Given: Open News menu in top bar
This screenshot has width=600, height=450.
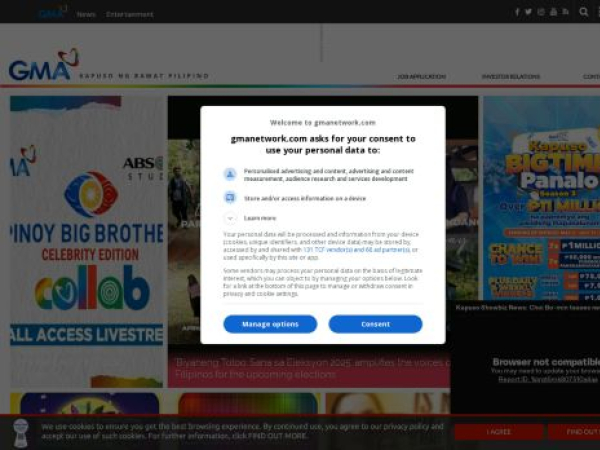Looking at the screenshot, I should coord(86,15).
